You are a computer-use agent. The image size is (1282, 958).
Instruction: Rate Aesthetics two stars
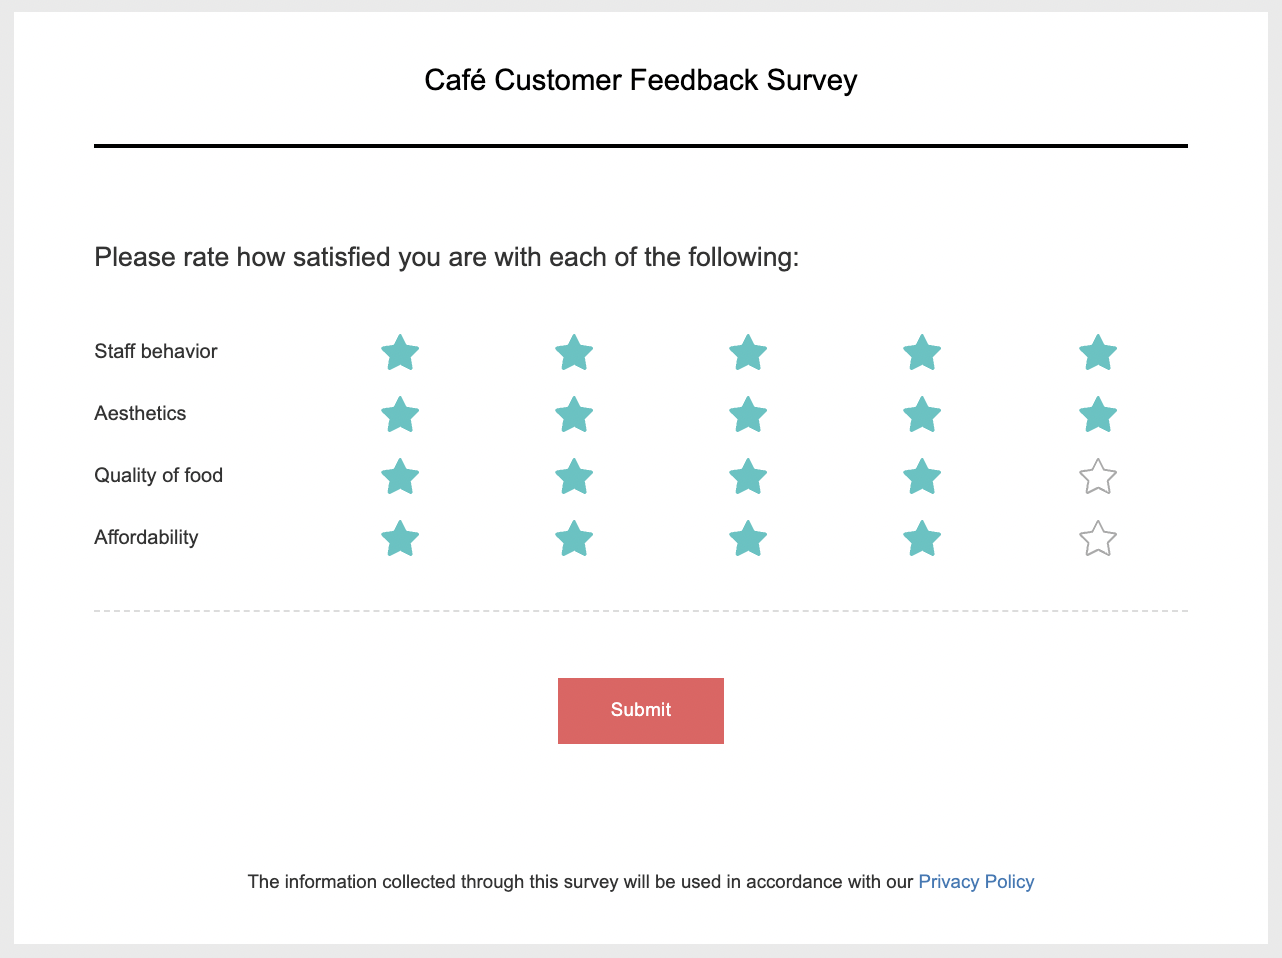tap(574, 415)
